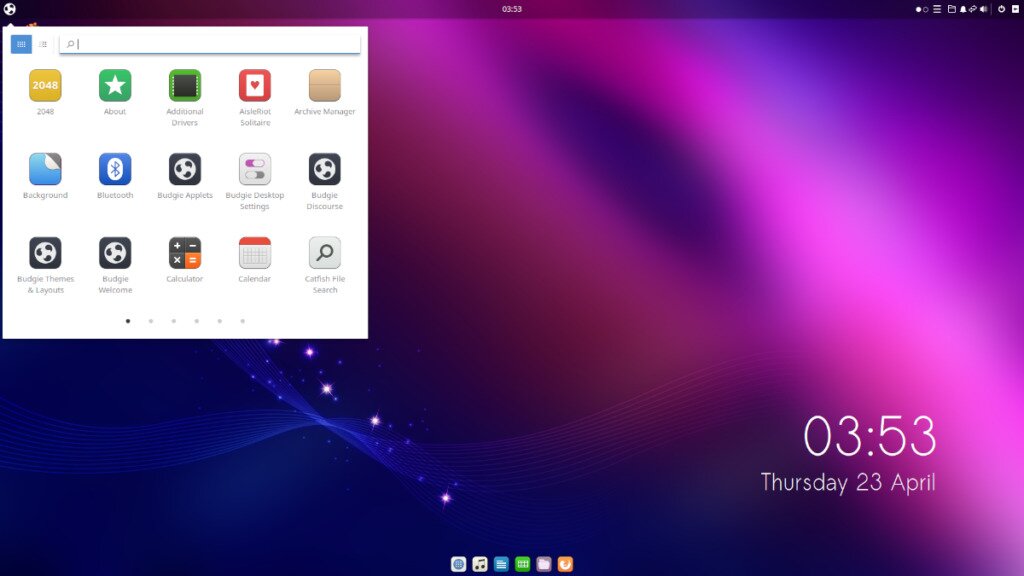Switch the app menu to list view
The width and height of the screenshot is (1024, 576).
[x=42, y=44]
